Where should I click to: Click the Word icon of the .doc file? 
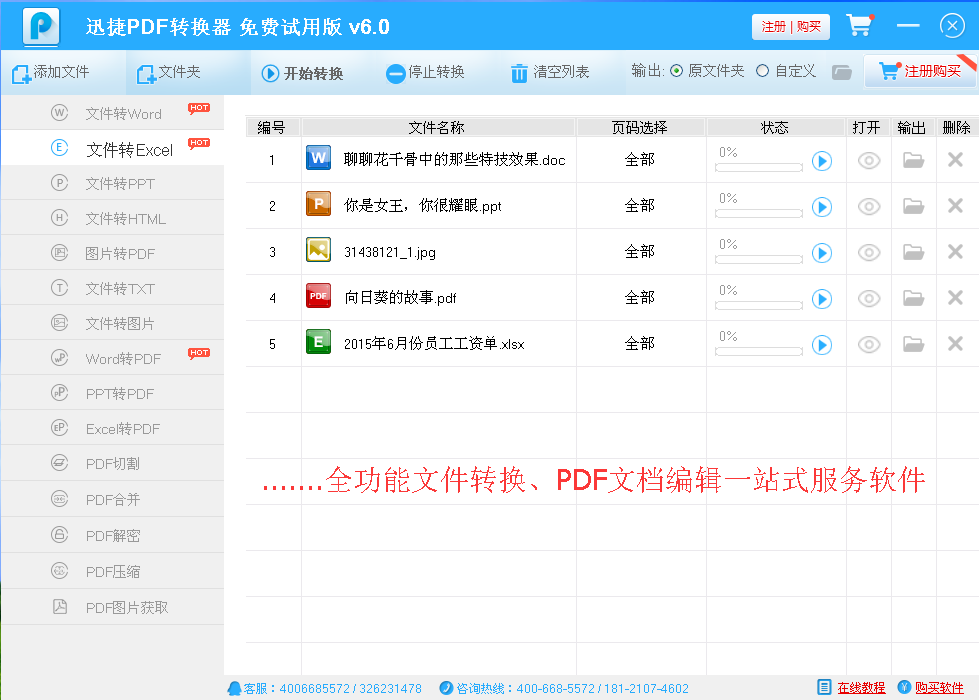318,159
